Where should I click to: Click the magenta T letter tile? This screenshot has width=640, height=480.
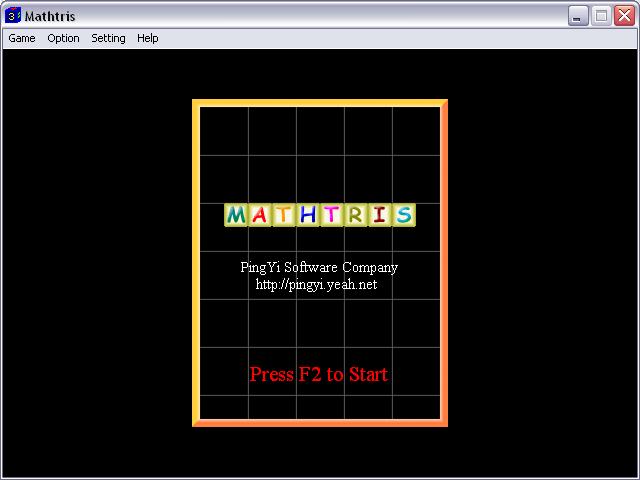point(332,215)
